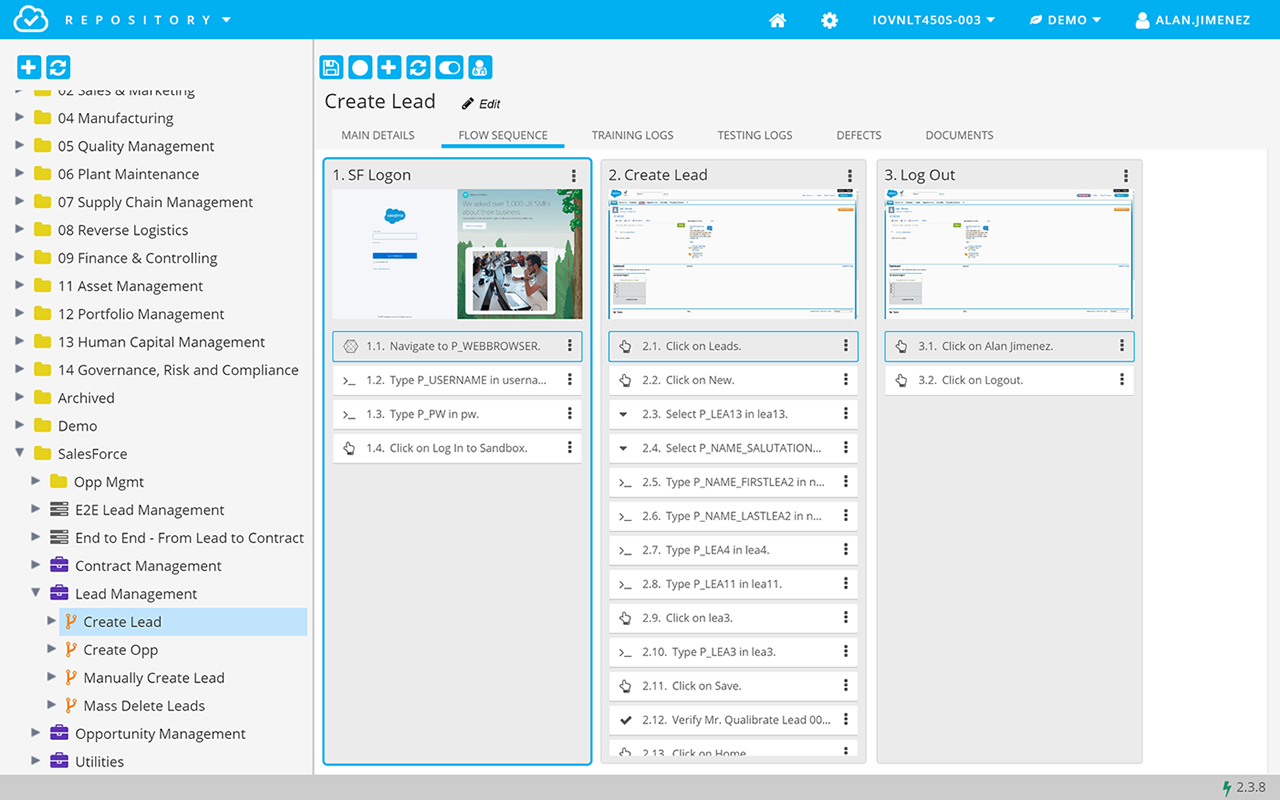Select 05 Quality Management in the tree
Screen dimensions: 1280x800
(136, 146)
